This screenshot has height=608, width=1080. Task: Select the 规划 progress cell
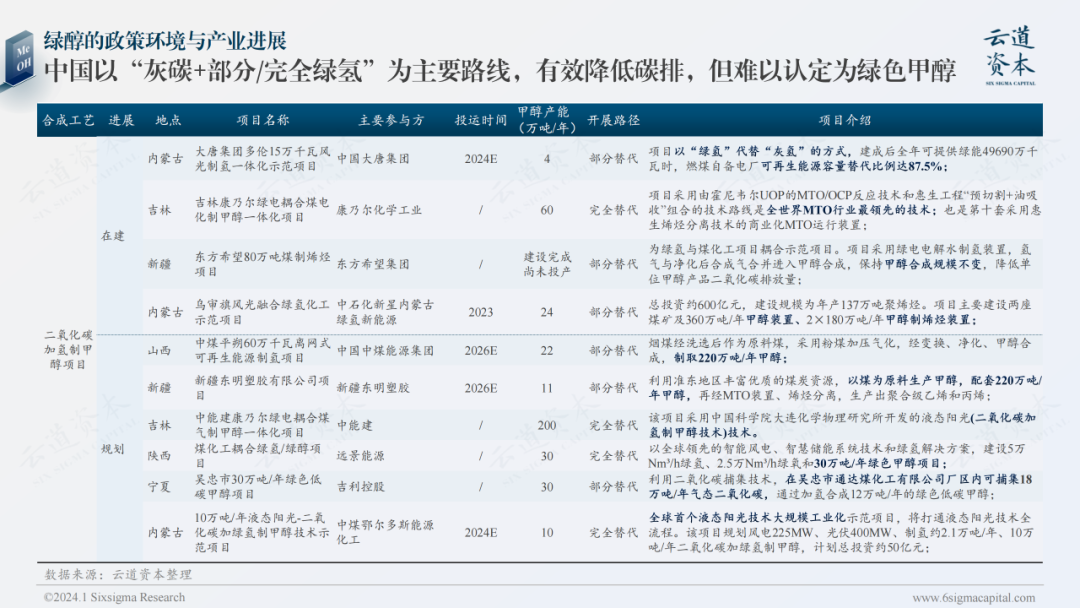point(113,449)
